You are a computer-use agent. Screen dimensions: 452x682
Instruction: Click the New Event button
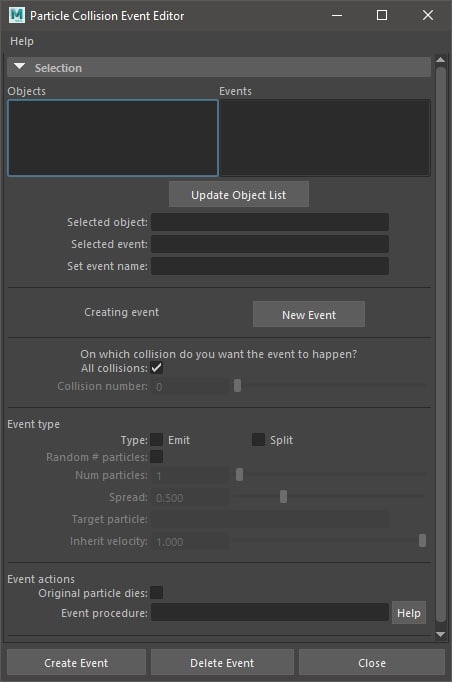pyautogui.click(x=309, y=314)
